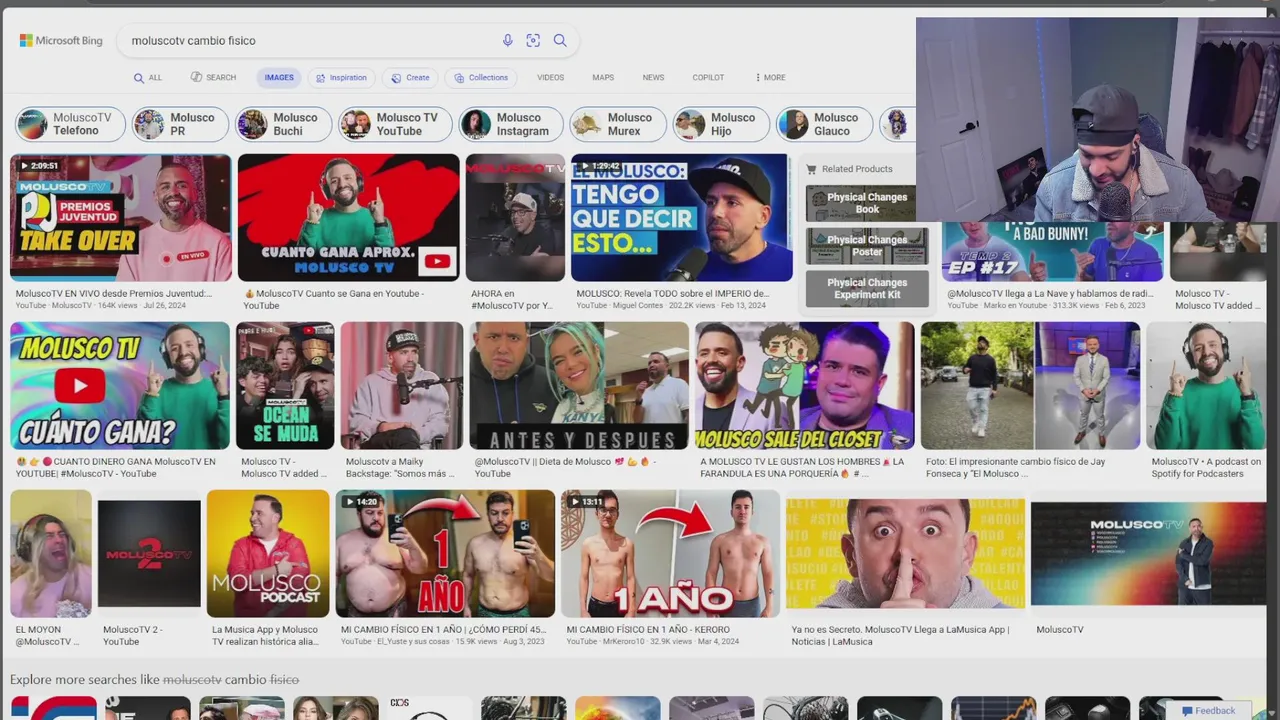This screenshot has height=720, width=1280.
Task: Open Physical Changes Book product
Action: pyautogui.click(x=867, y=203)
